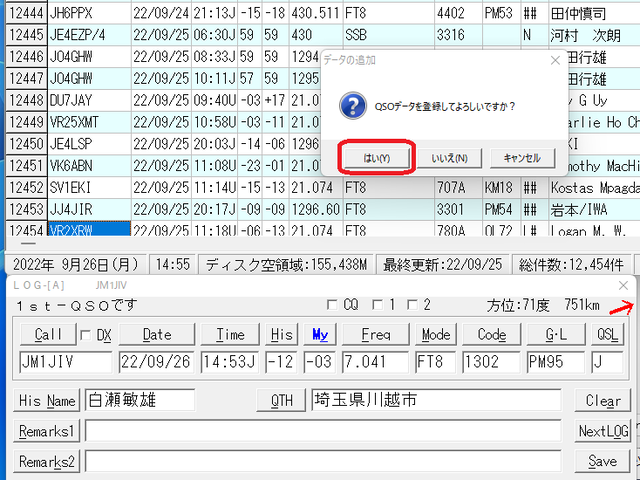640x480 pixels.
Task: Select callsign JJ4JIR in the log
Action: click(90, 209)
